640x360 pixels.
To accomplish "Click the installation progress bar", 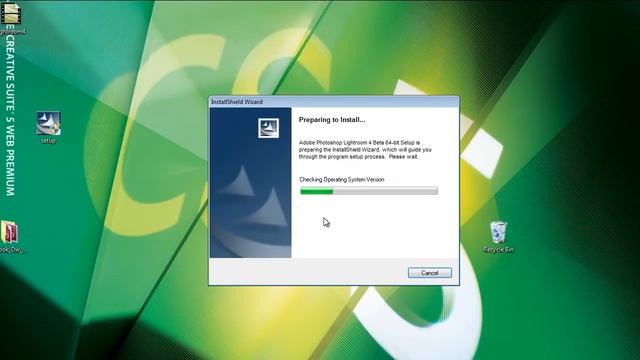I will click(369, 191).
